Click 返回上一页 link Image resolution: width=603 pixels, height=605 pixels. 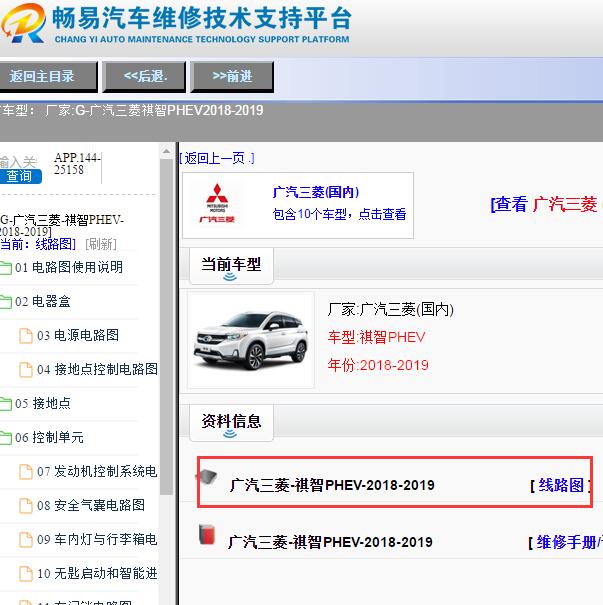(217, 158)
